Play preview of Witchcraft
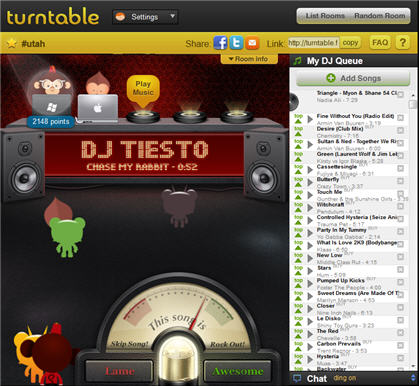 (x=310, y=207)
